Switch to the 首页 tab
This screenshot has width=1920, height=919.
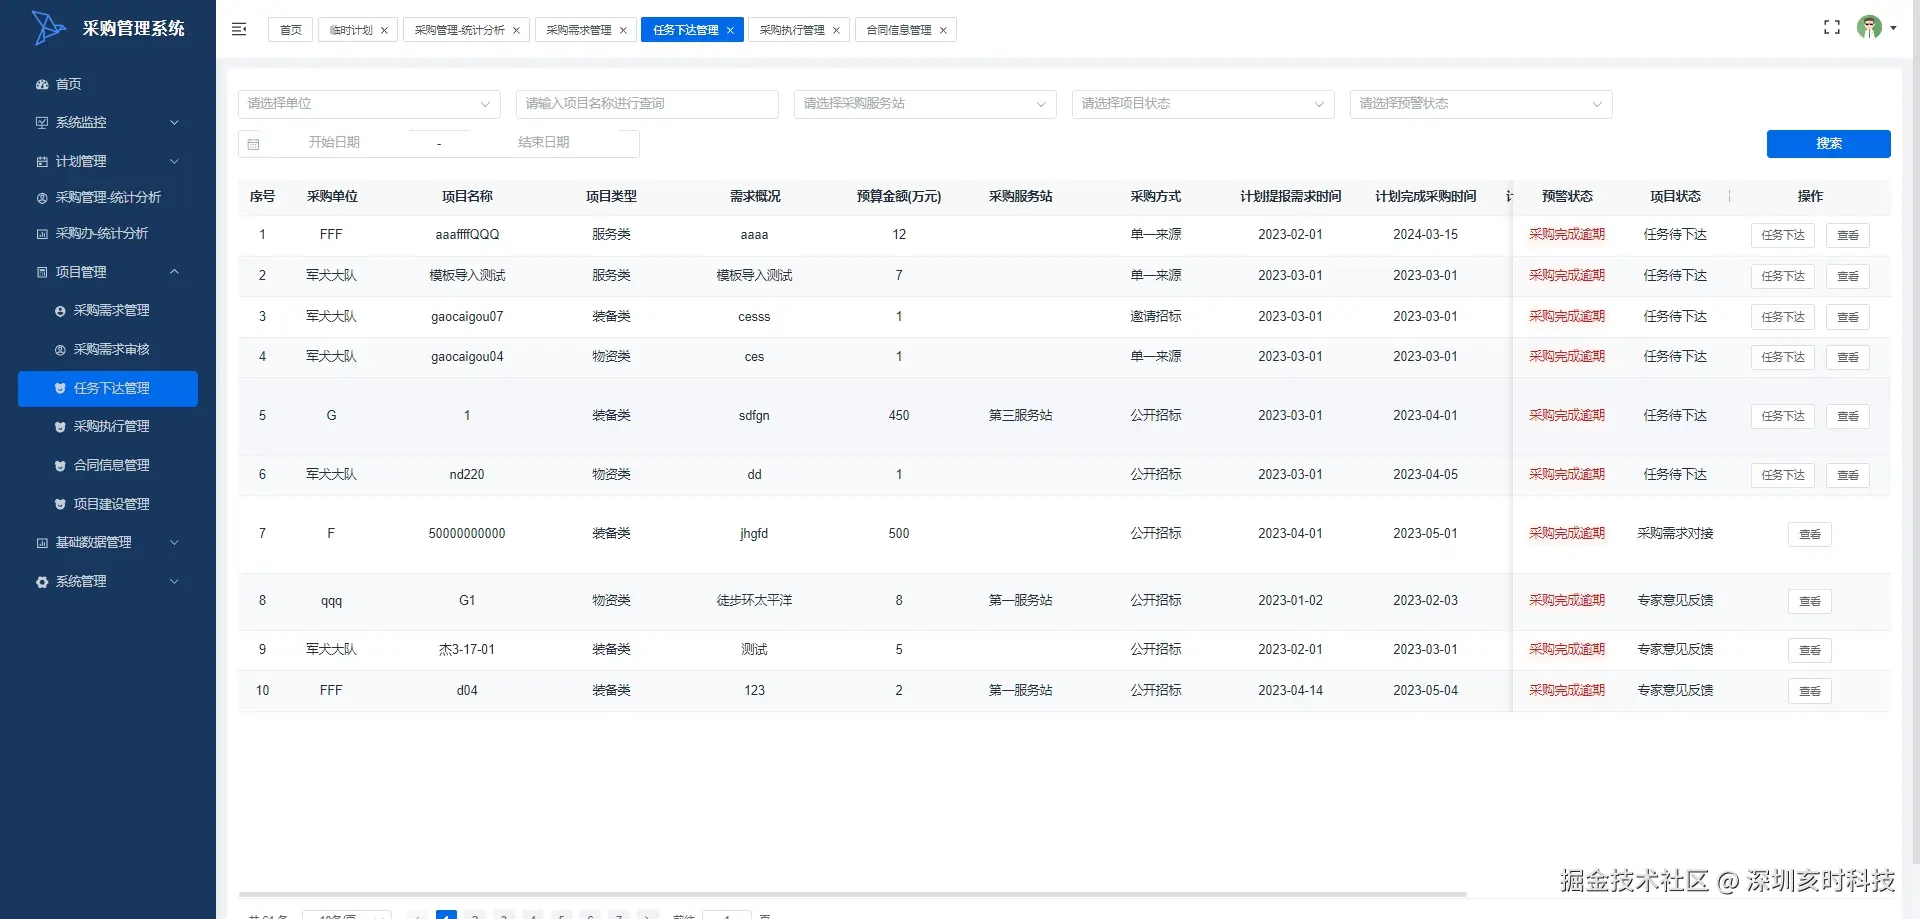291,30
